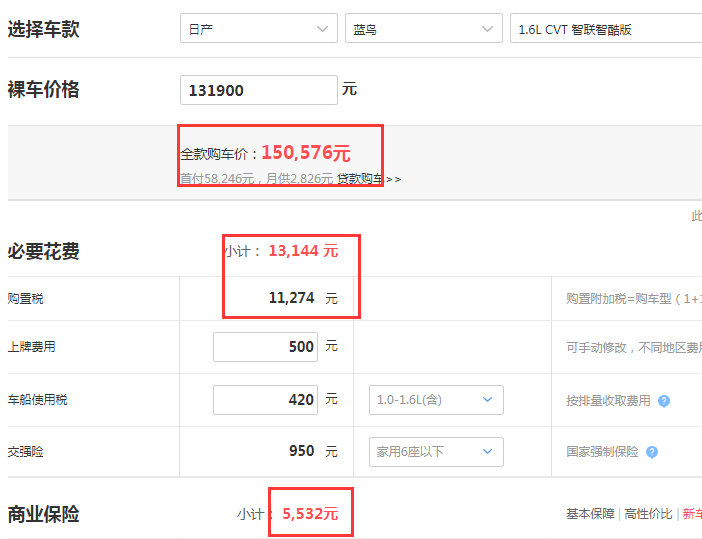Open the 蓝鸟 series dropdown
702x539 pixels.
tap(424, 28)
